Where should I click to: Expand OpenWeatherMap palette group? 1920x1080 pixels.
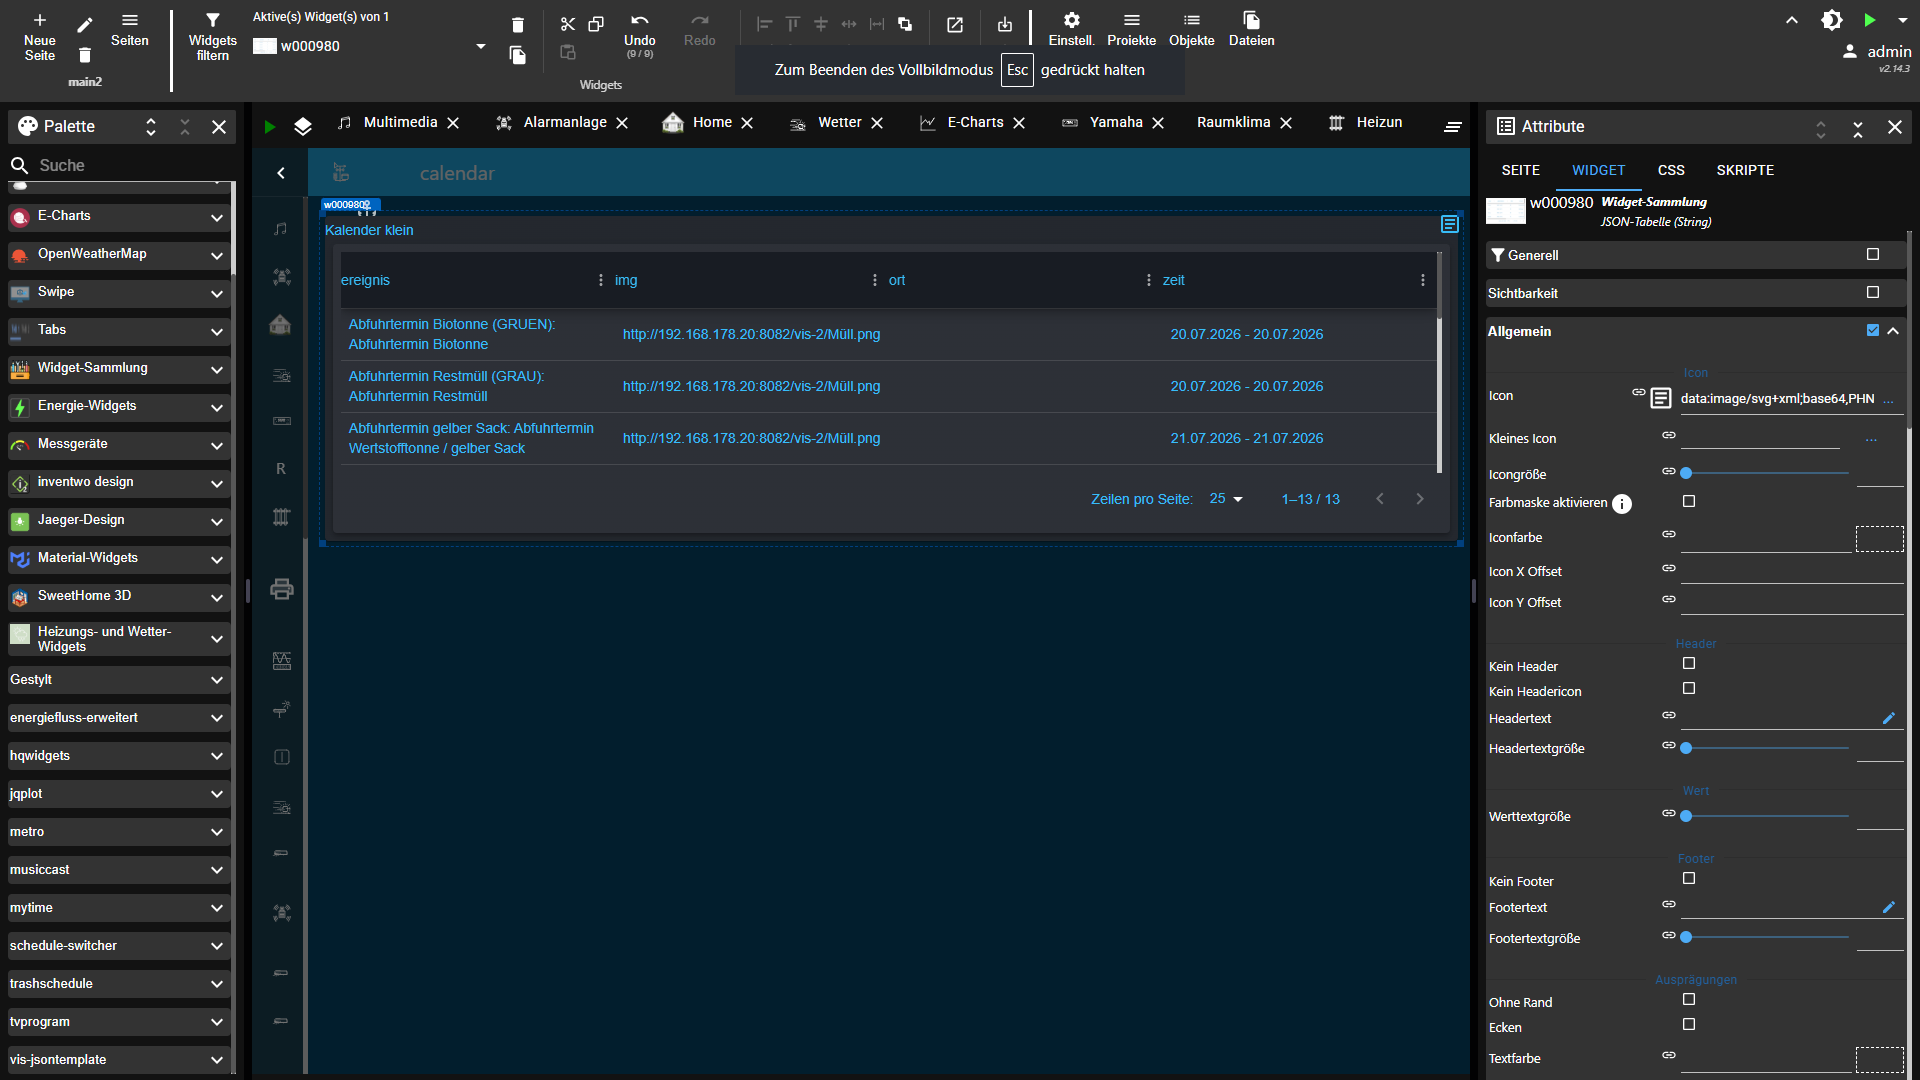(119, 255)
